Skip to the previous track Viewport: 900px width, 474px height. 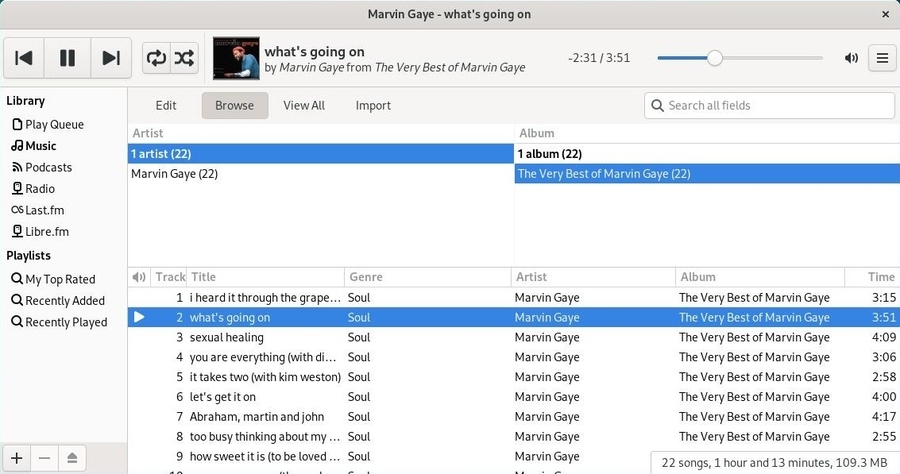[x=24, y=58]
